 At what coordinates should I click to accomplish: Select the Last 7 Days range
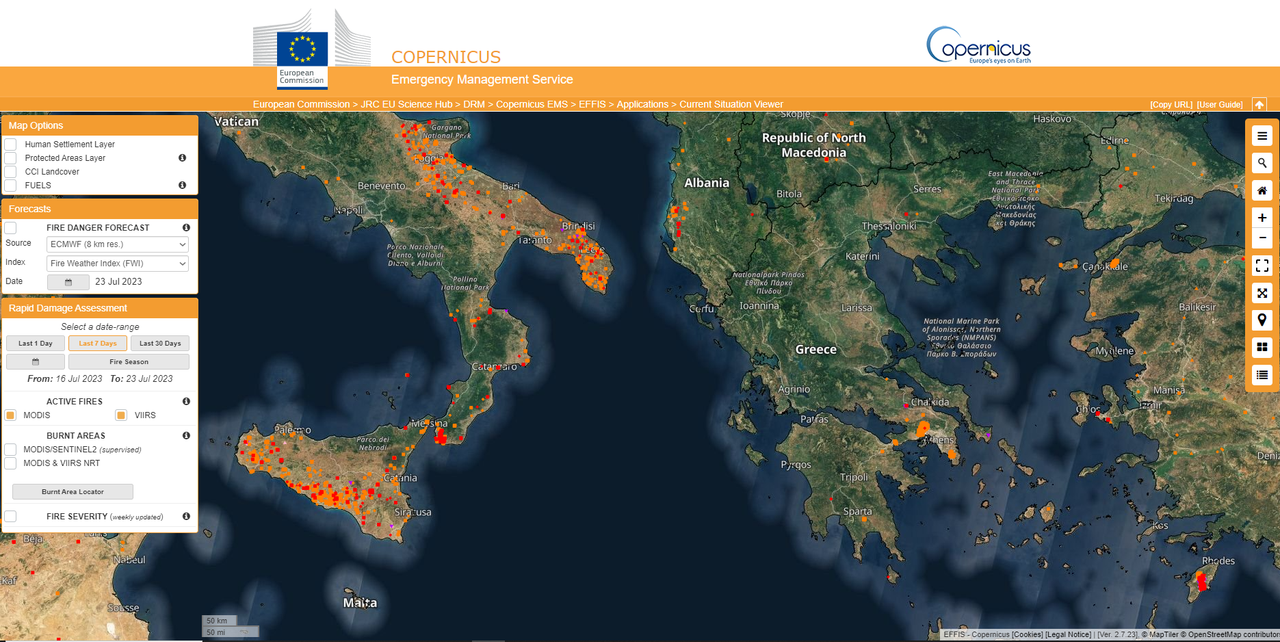98,343
